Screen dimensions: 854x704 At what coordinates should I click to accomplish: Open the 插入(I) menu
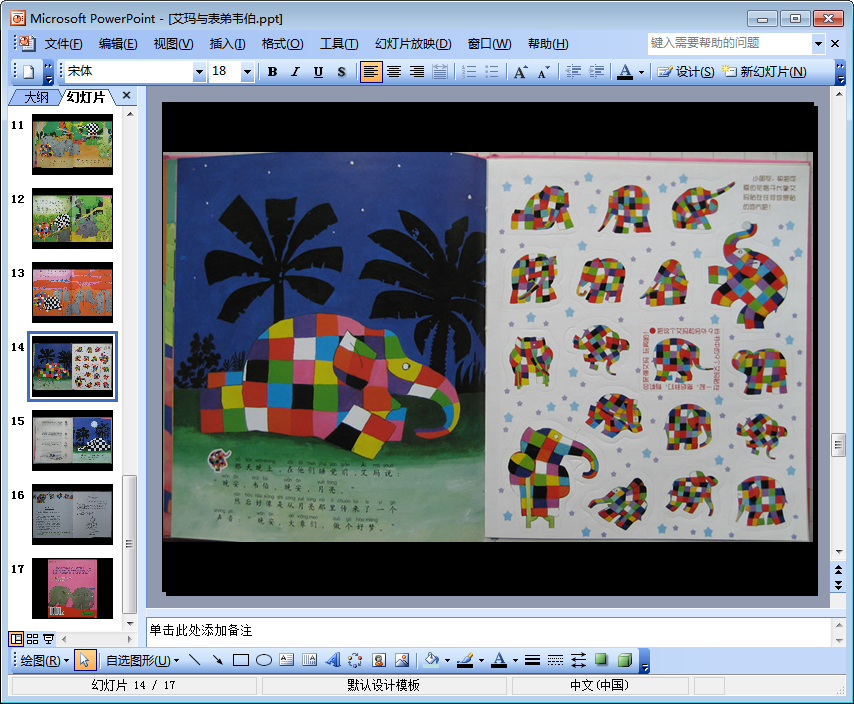tap(227, 44)
